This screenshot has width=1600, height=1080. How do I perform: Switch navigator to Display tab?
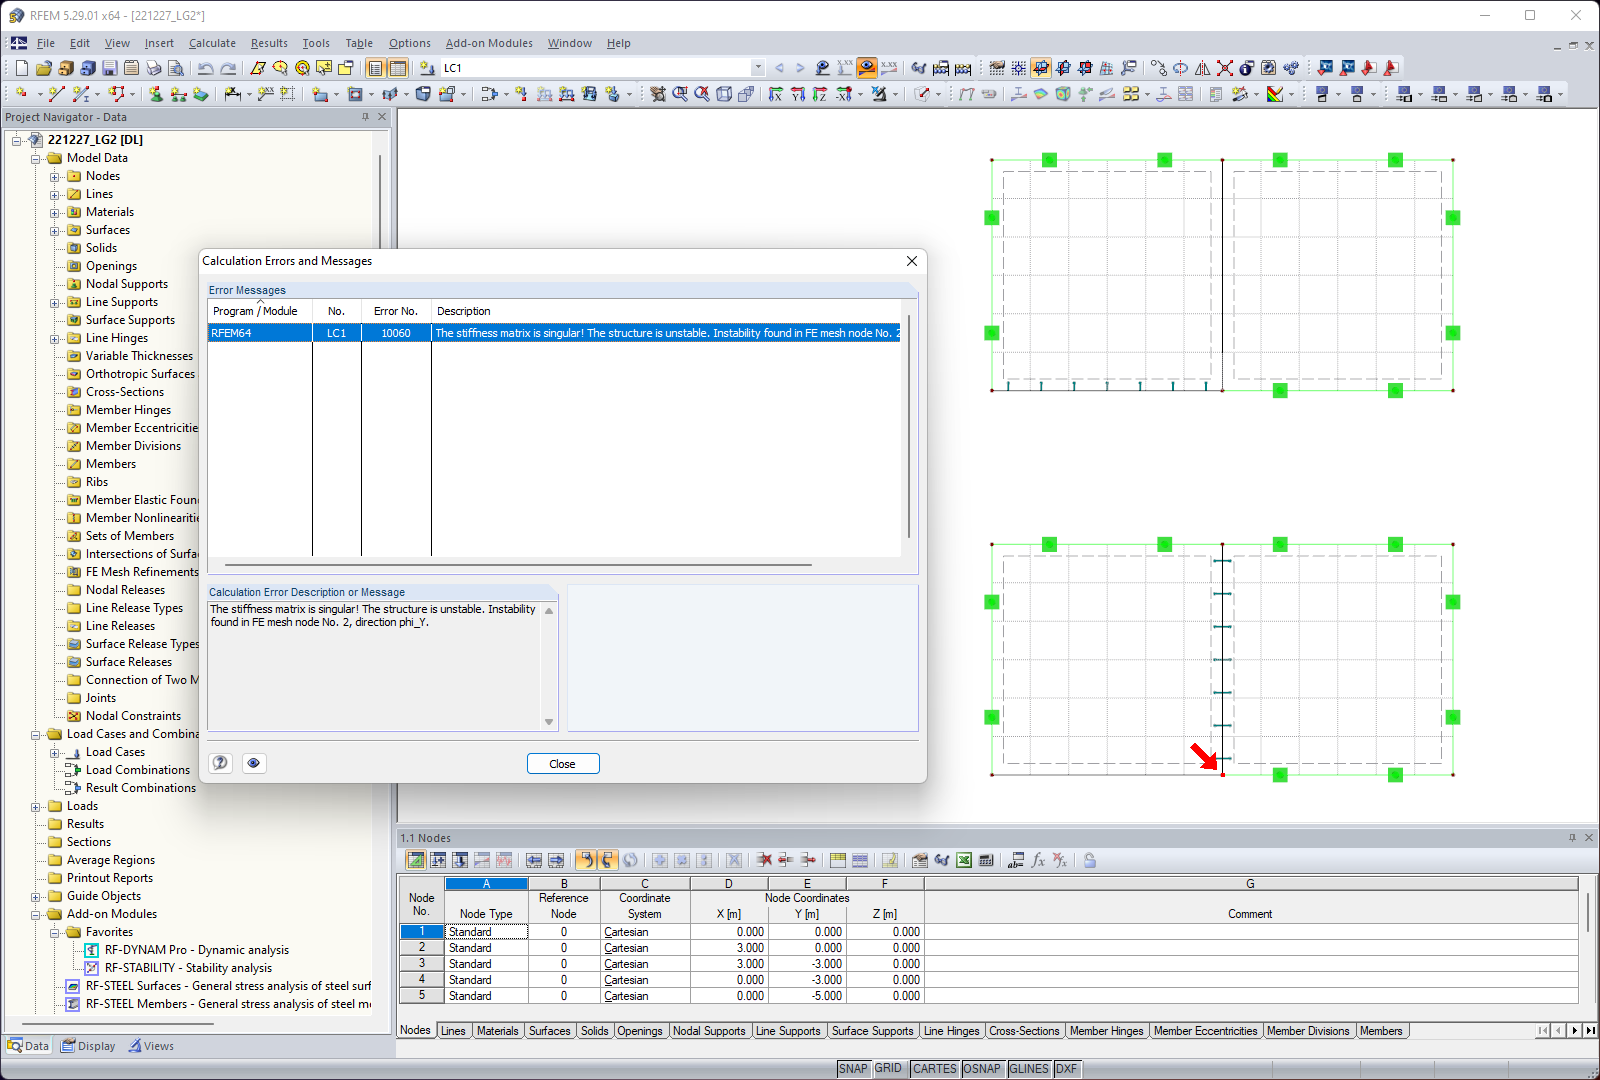click(88, 1046)
